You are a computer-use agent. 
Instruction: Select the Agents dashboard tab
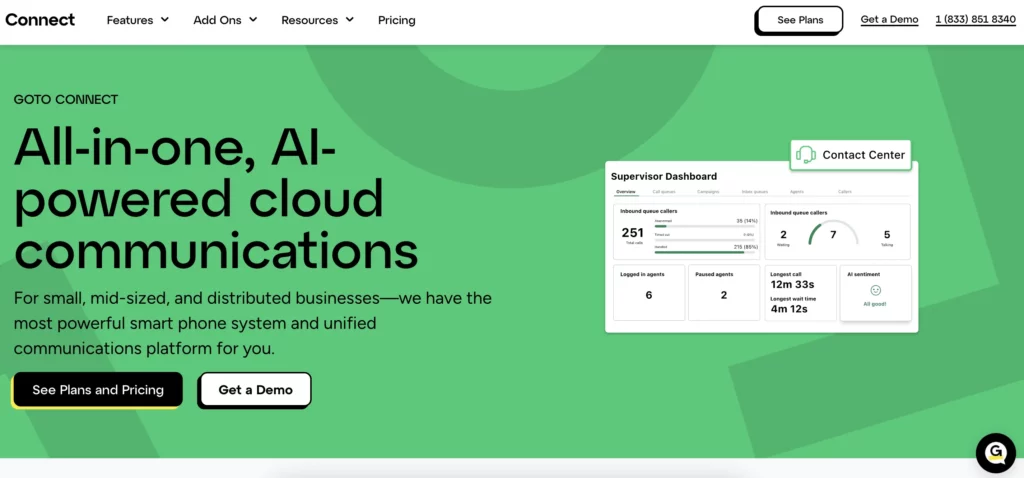click(x=797, y=192)
